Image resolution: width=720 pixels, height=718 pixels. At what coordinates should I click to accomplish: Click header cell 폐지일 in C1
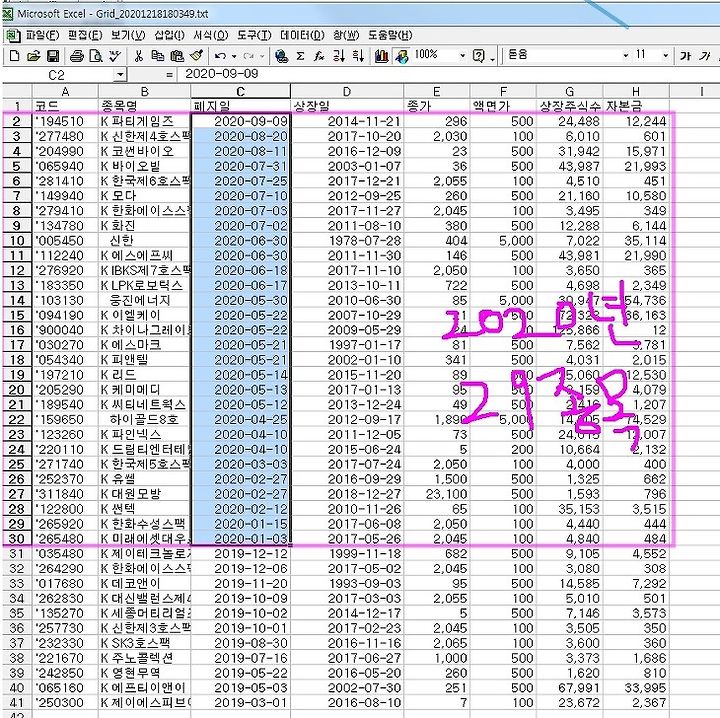[241, 106]
